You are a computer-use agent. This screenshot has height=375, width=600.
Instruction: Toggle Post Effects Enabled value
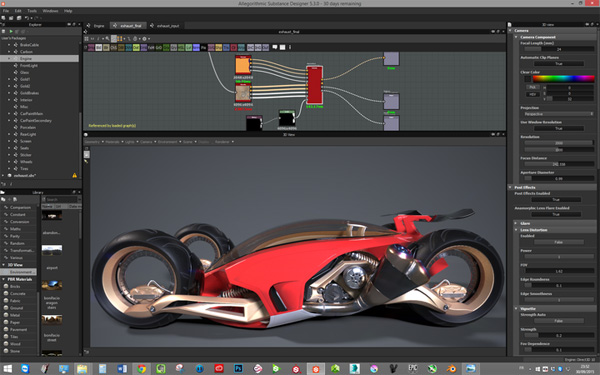(x=556, y=200)
